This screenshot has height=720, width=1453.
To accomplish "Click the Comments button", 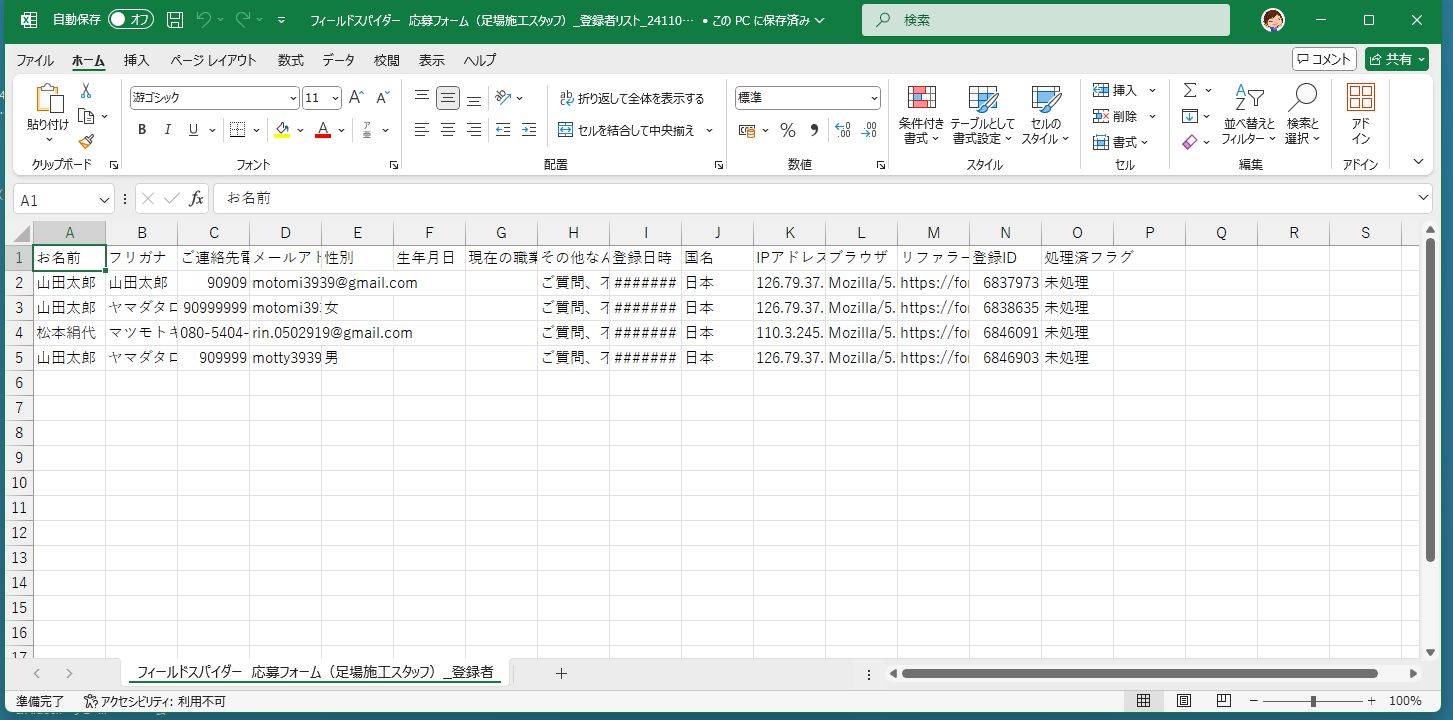I will (x=1323, y=59).
